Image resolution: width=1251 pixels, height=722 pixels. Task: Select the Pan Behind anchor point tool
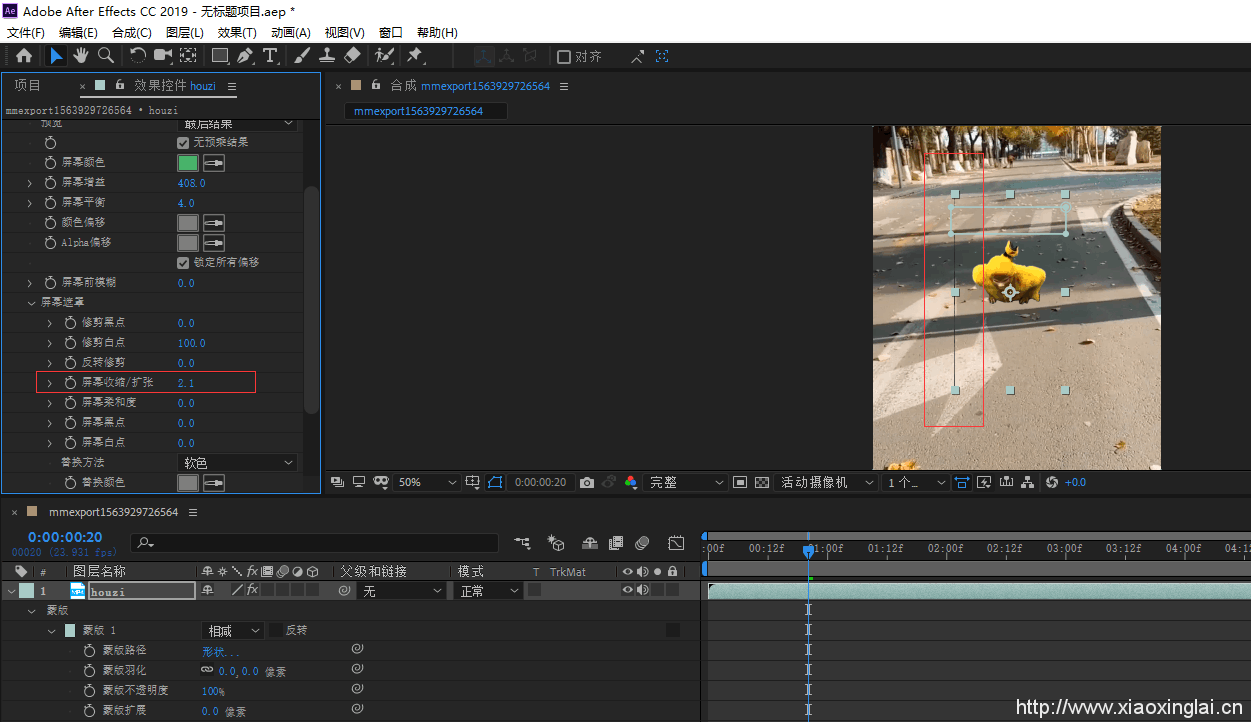[x=188, y=56]
